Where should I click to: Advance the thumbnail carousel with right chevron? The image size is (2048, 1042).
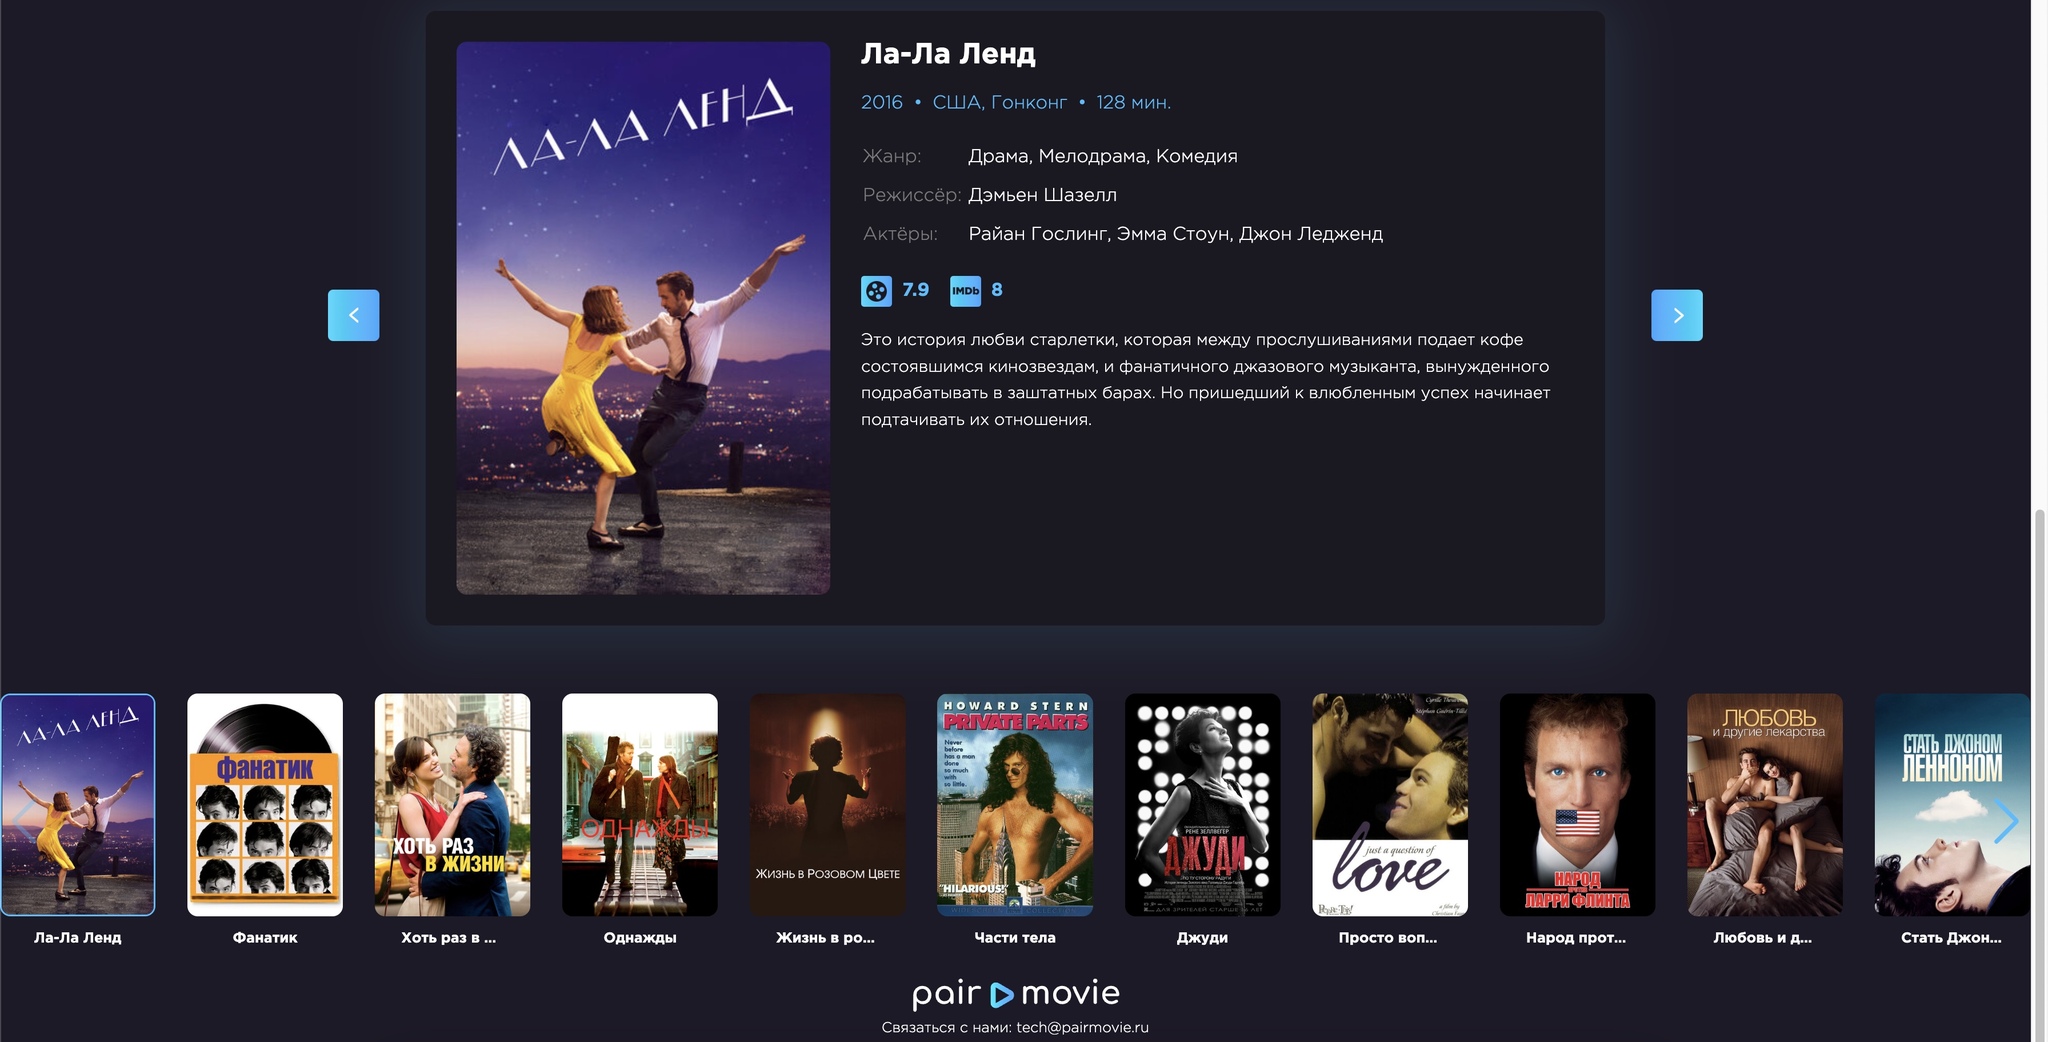[2005, 821]
